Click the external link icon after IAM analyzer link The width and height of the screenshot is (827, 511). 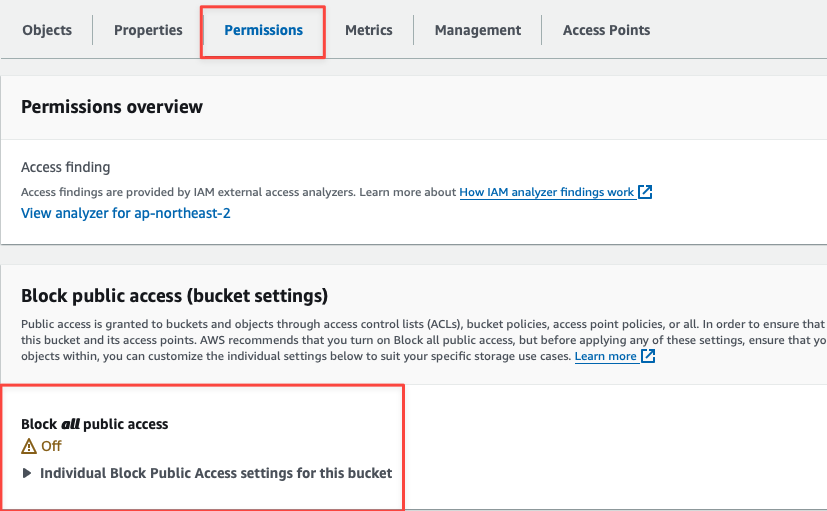(x=645, y=192)
